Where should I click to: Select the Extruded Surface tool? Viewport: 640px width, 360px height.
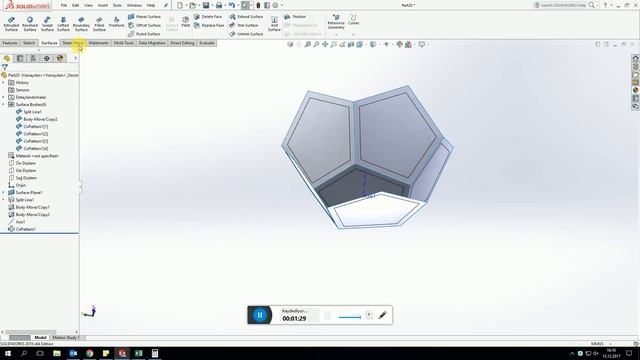(x=11, y=24)
